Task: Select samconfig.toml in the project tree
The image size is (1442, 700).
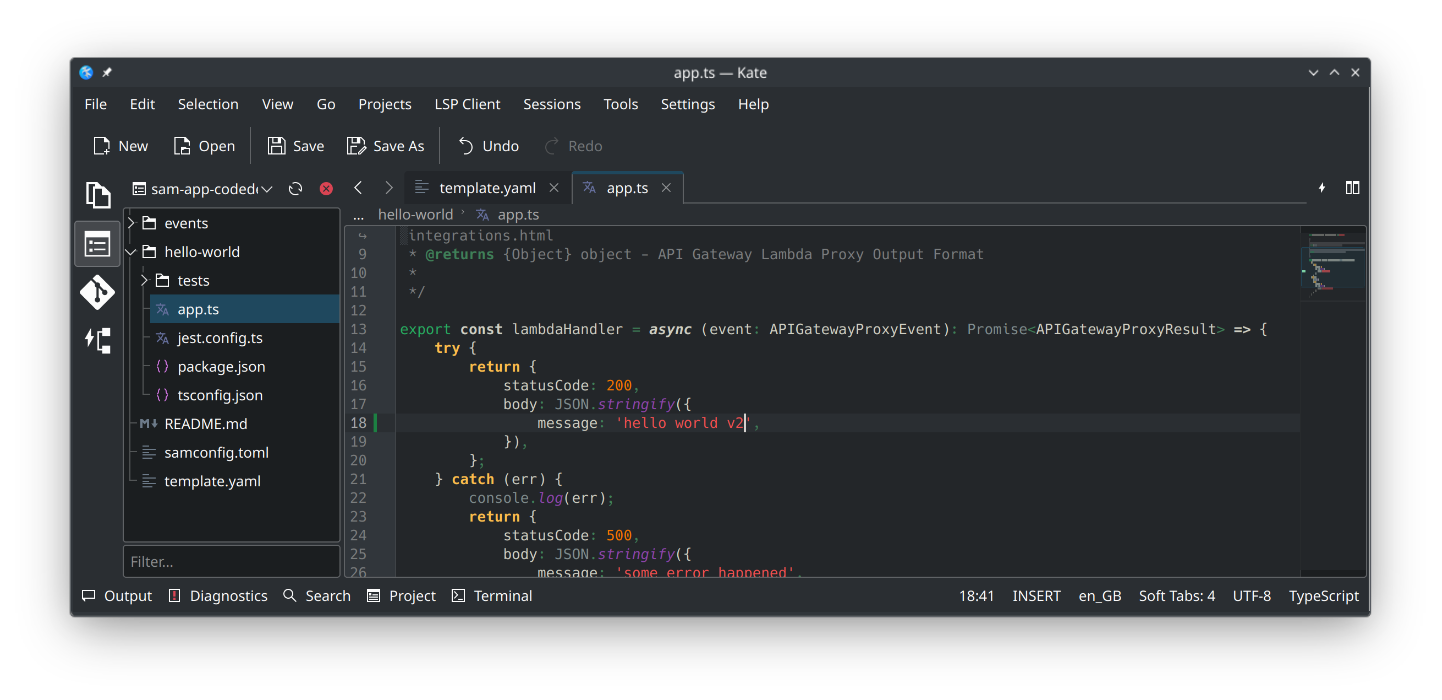Action: tap(216, 453)
